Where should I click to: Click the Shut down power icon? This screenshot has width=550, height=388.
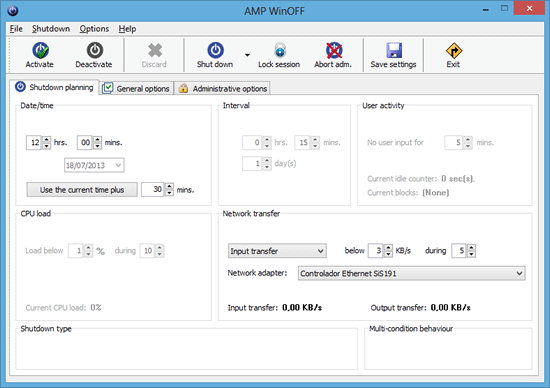tap(215, 51)
